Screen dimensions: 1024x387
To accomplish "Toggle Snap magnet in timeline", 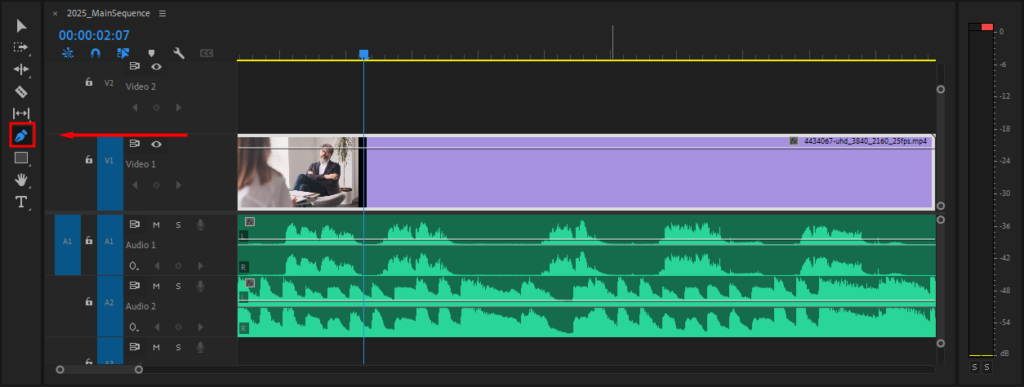I will tap(95, 53).
